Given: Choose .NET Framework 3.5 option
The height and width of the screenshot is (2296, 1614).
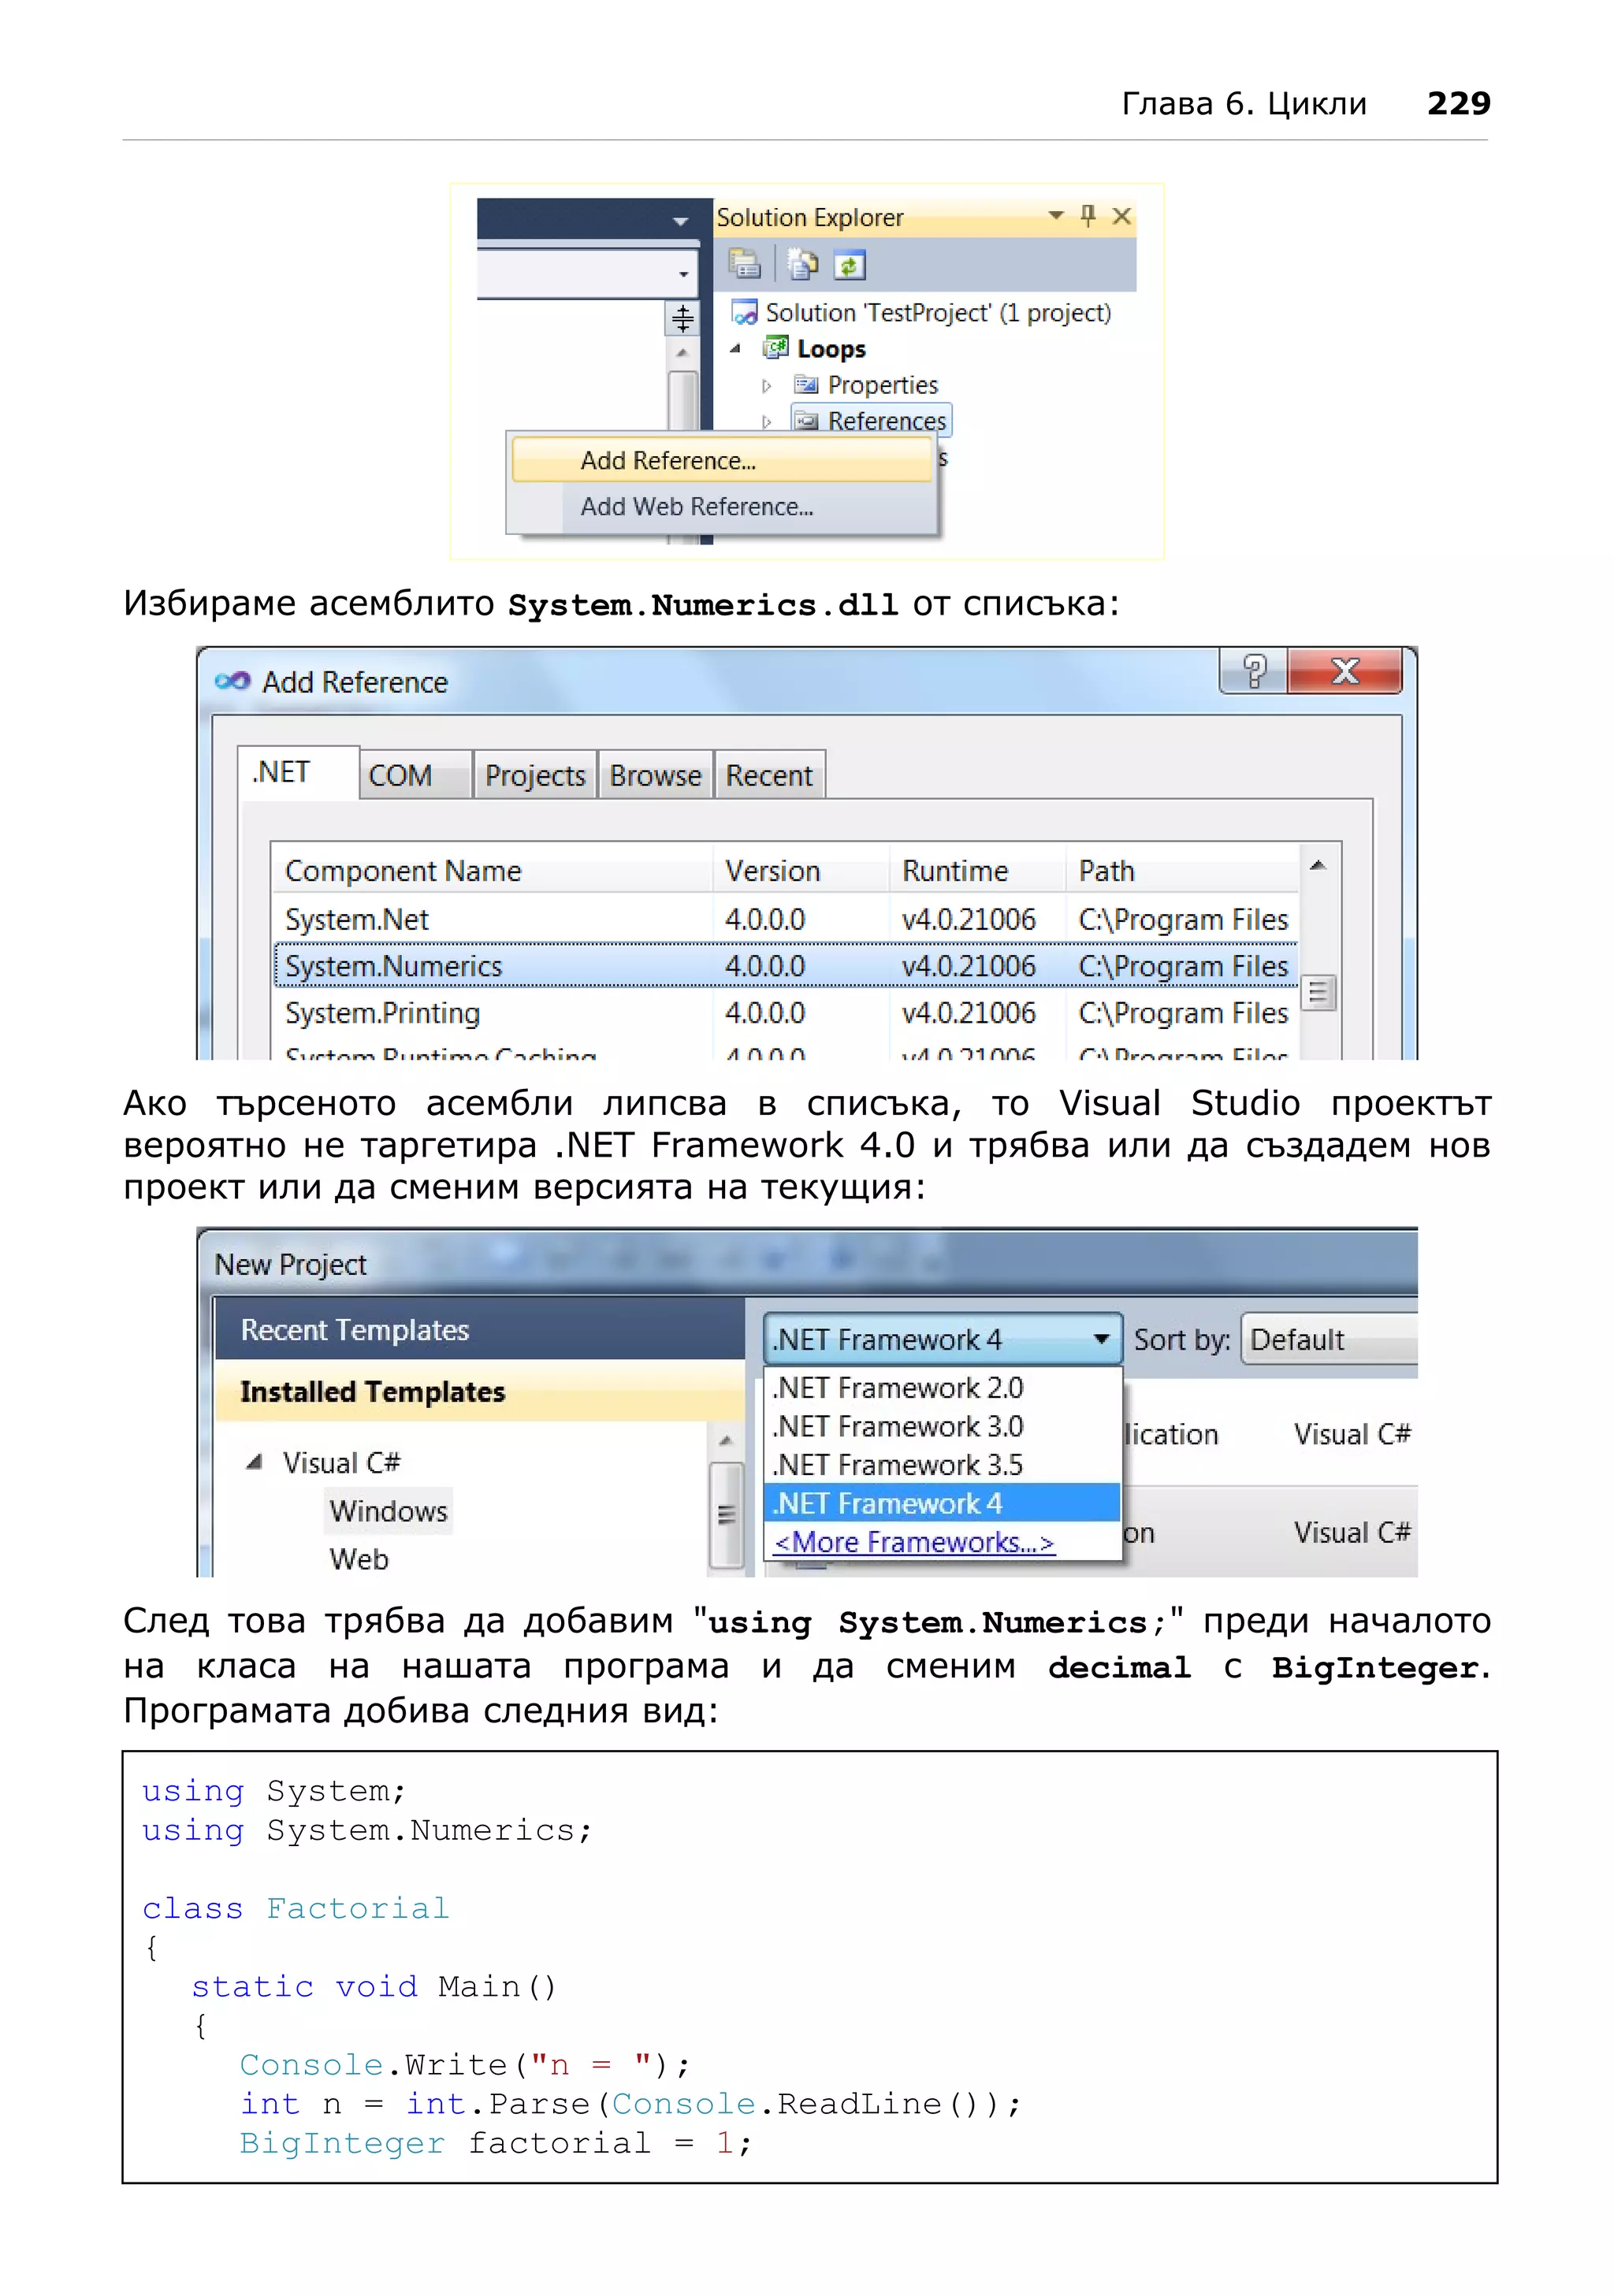Looking at the screenshot, I should click(x=942, y=1464).
